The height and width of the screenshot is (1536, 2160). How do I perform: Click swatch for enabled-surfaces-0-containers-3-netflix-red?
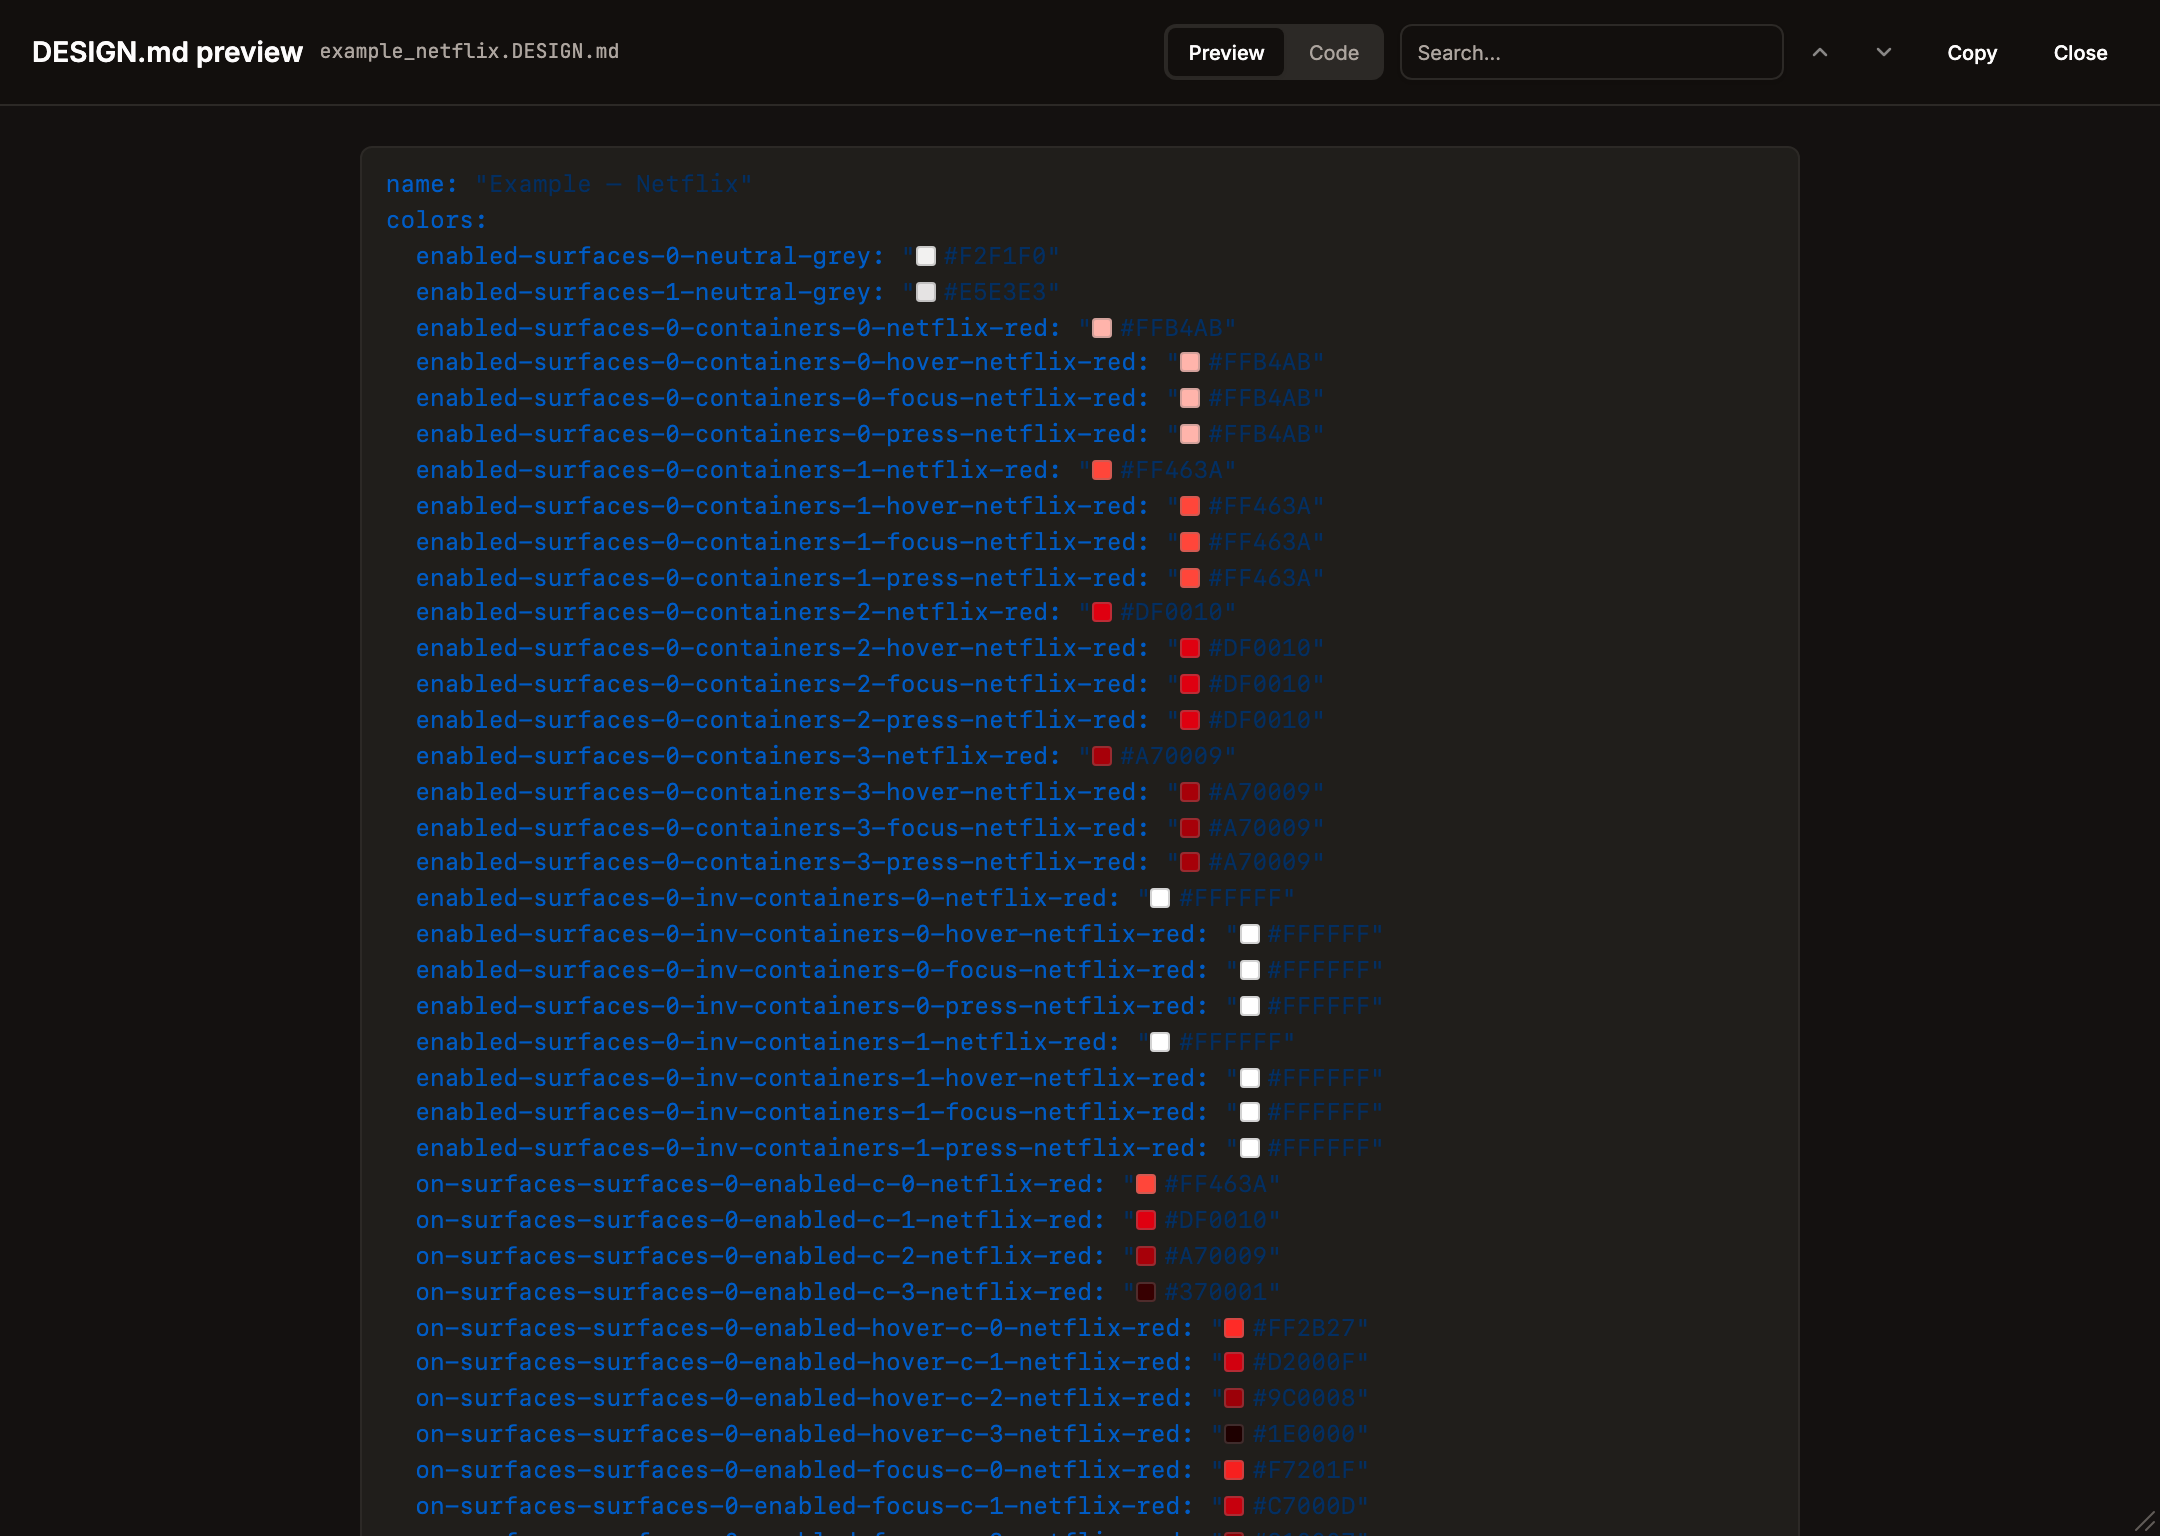pos(1102,757)
